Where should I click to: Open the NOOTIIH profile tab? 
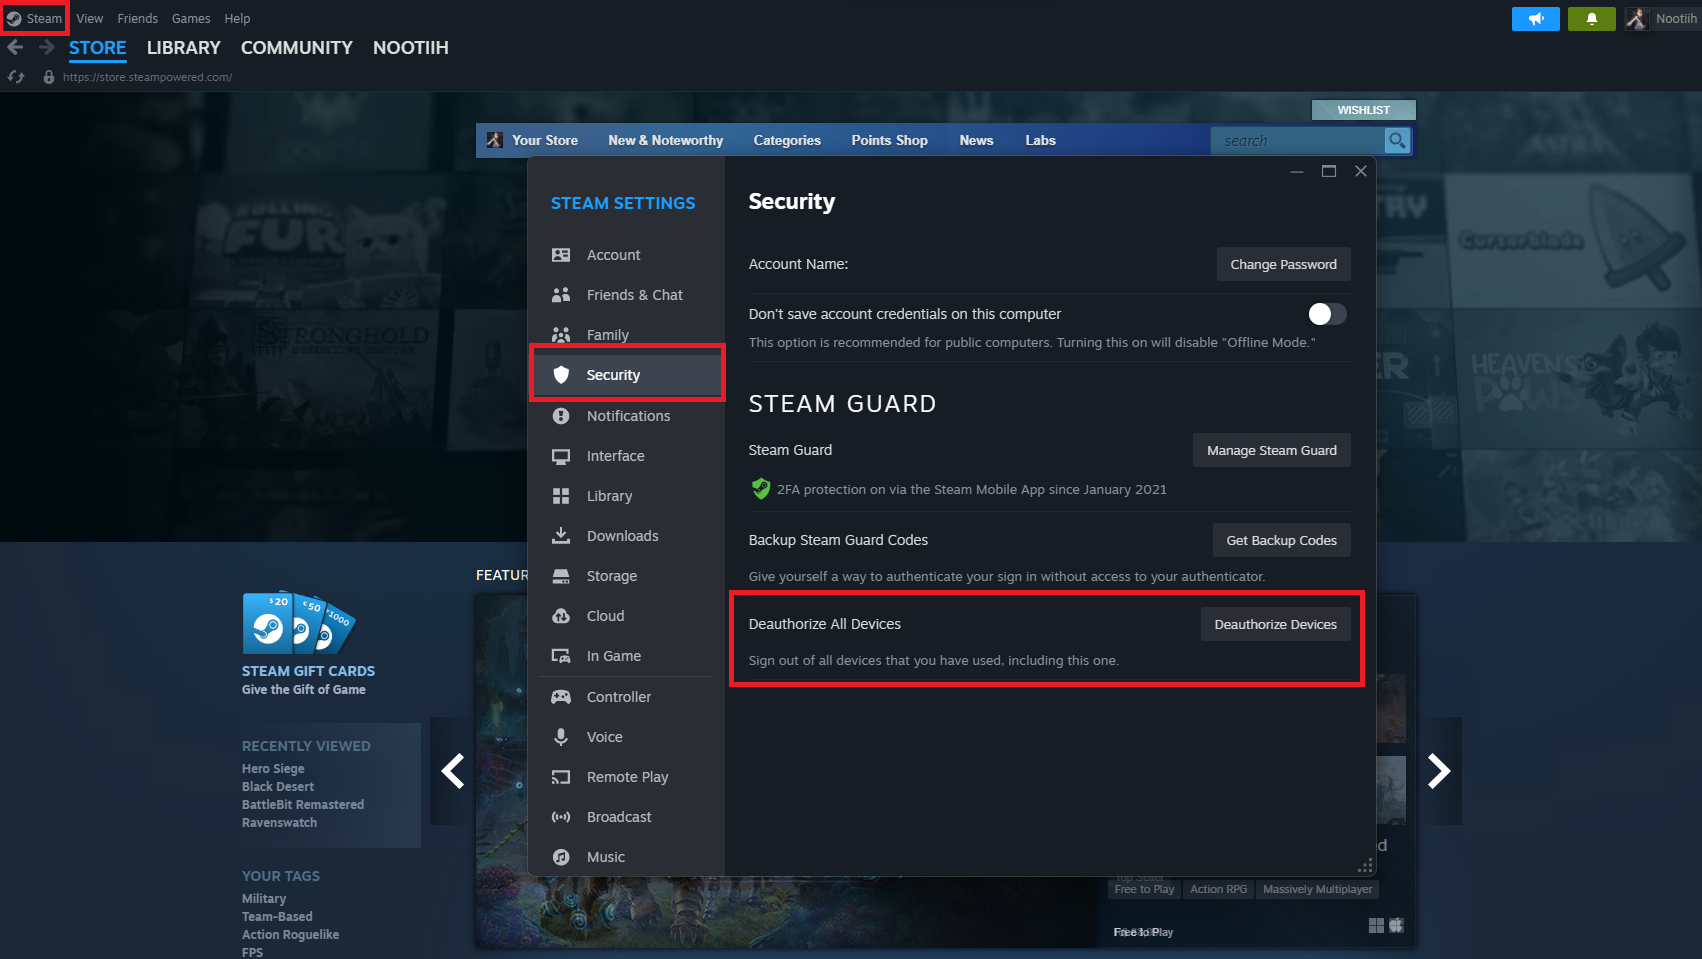pyautogui.click(x=411, y=48)
